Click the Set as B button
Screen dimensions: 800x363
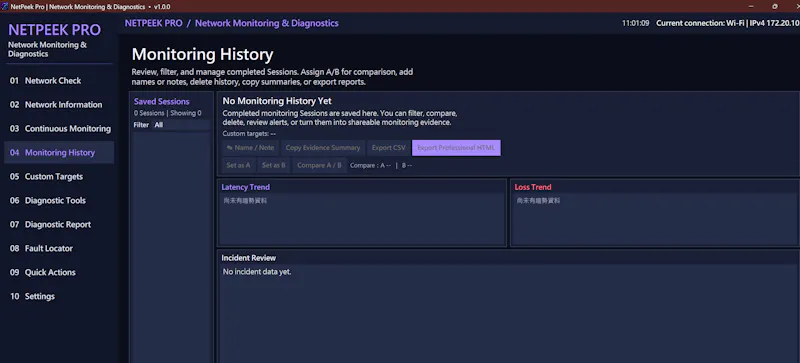point(273,165)
